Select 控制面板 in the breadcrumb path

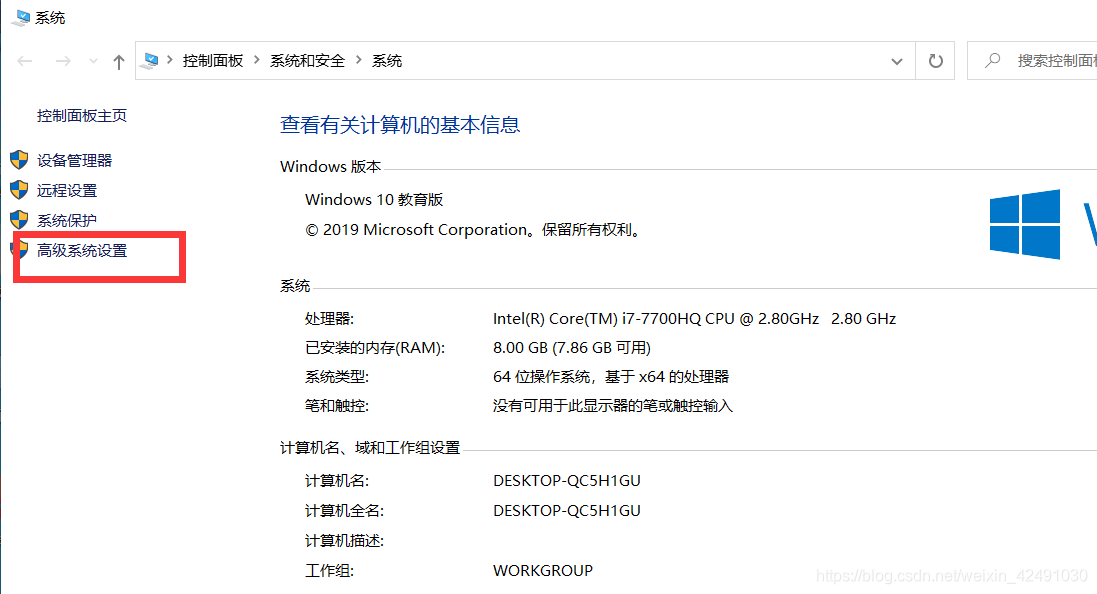[213, 61]
